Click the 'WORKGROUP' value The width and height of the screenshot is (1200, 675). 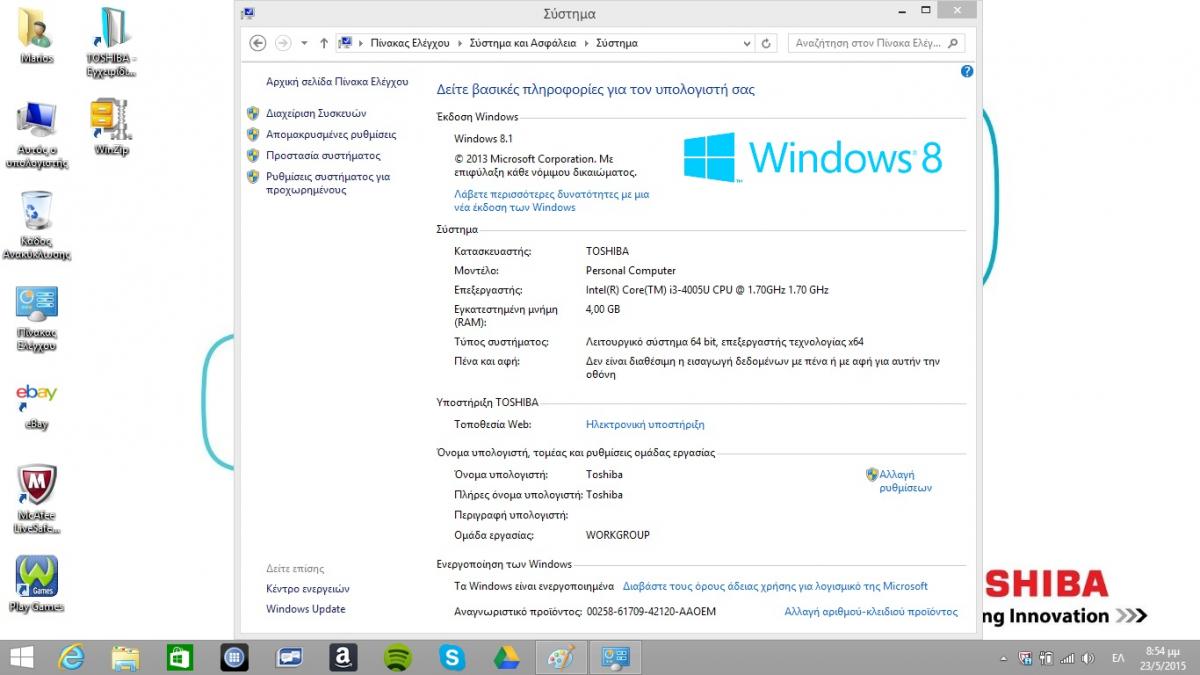coord(618,535)
